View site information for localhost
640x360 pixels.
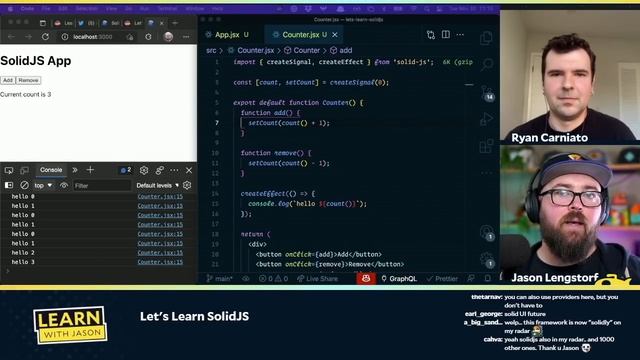click(x=64, y=37)
